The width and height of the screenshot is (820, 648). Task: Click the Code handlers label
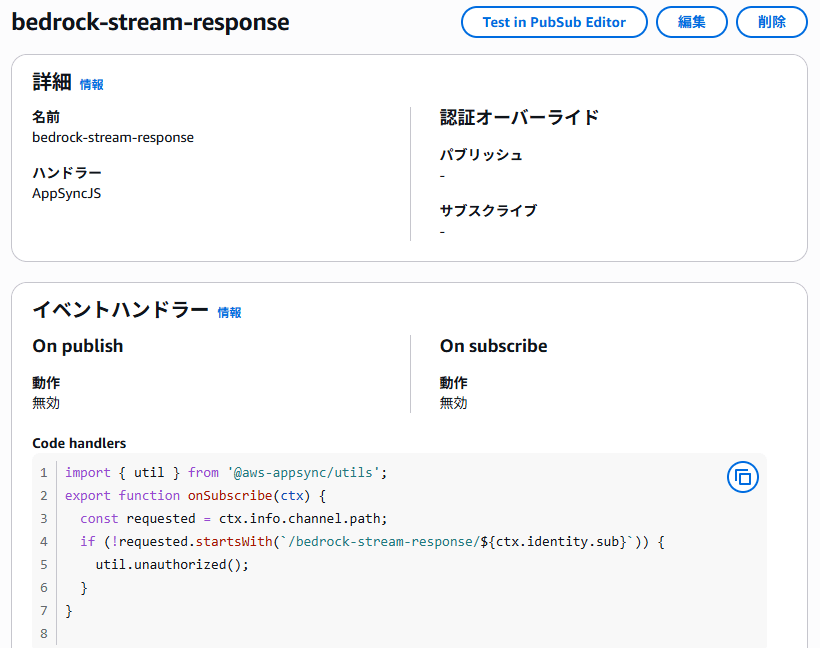[x=79, y=444]
